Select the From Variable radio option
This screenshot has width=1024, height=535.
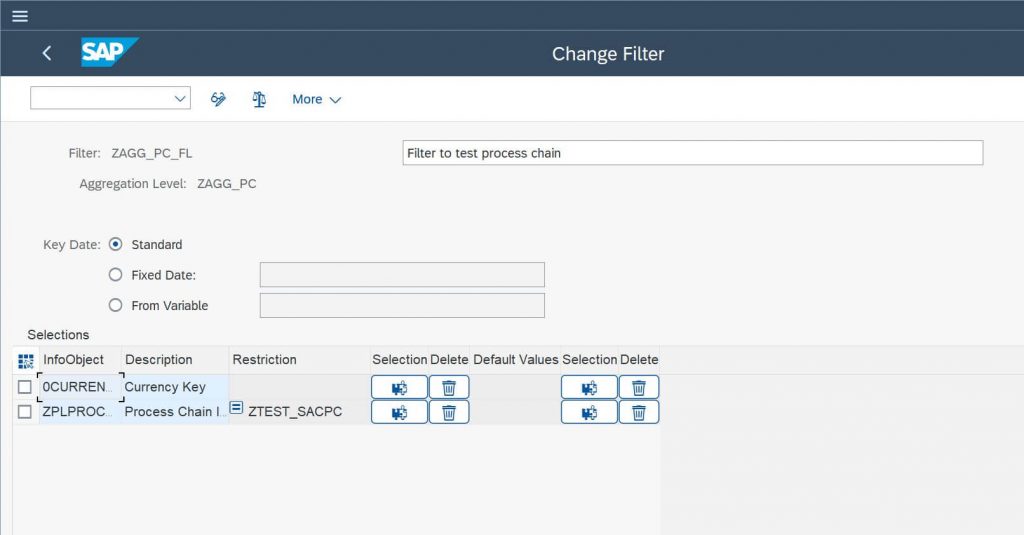pos(116,305)
